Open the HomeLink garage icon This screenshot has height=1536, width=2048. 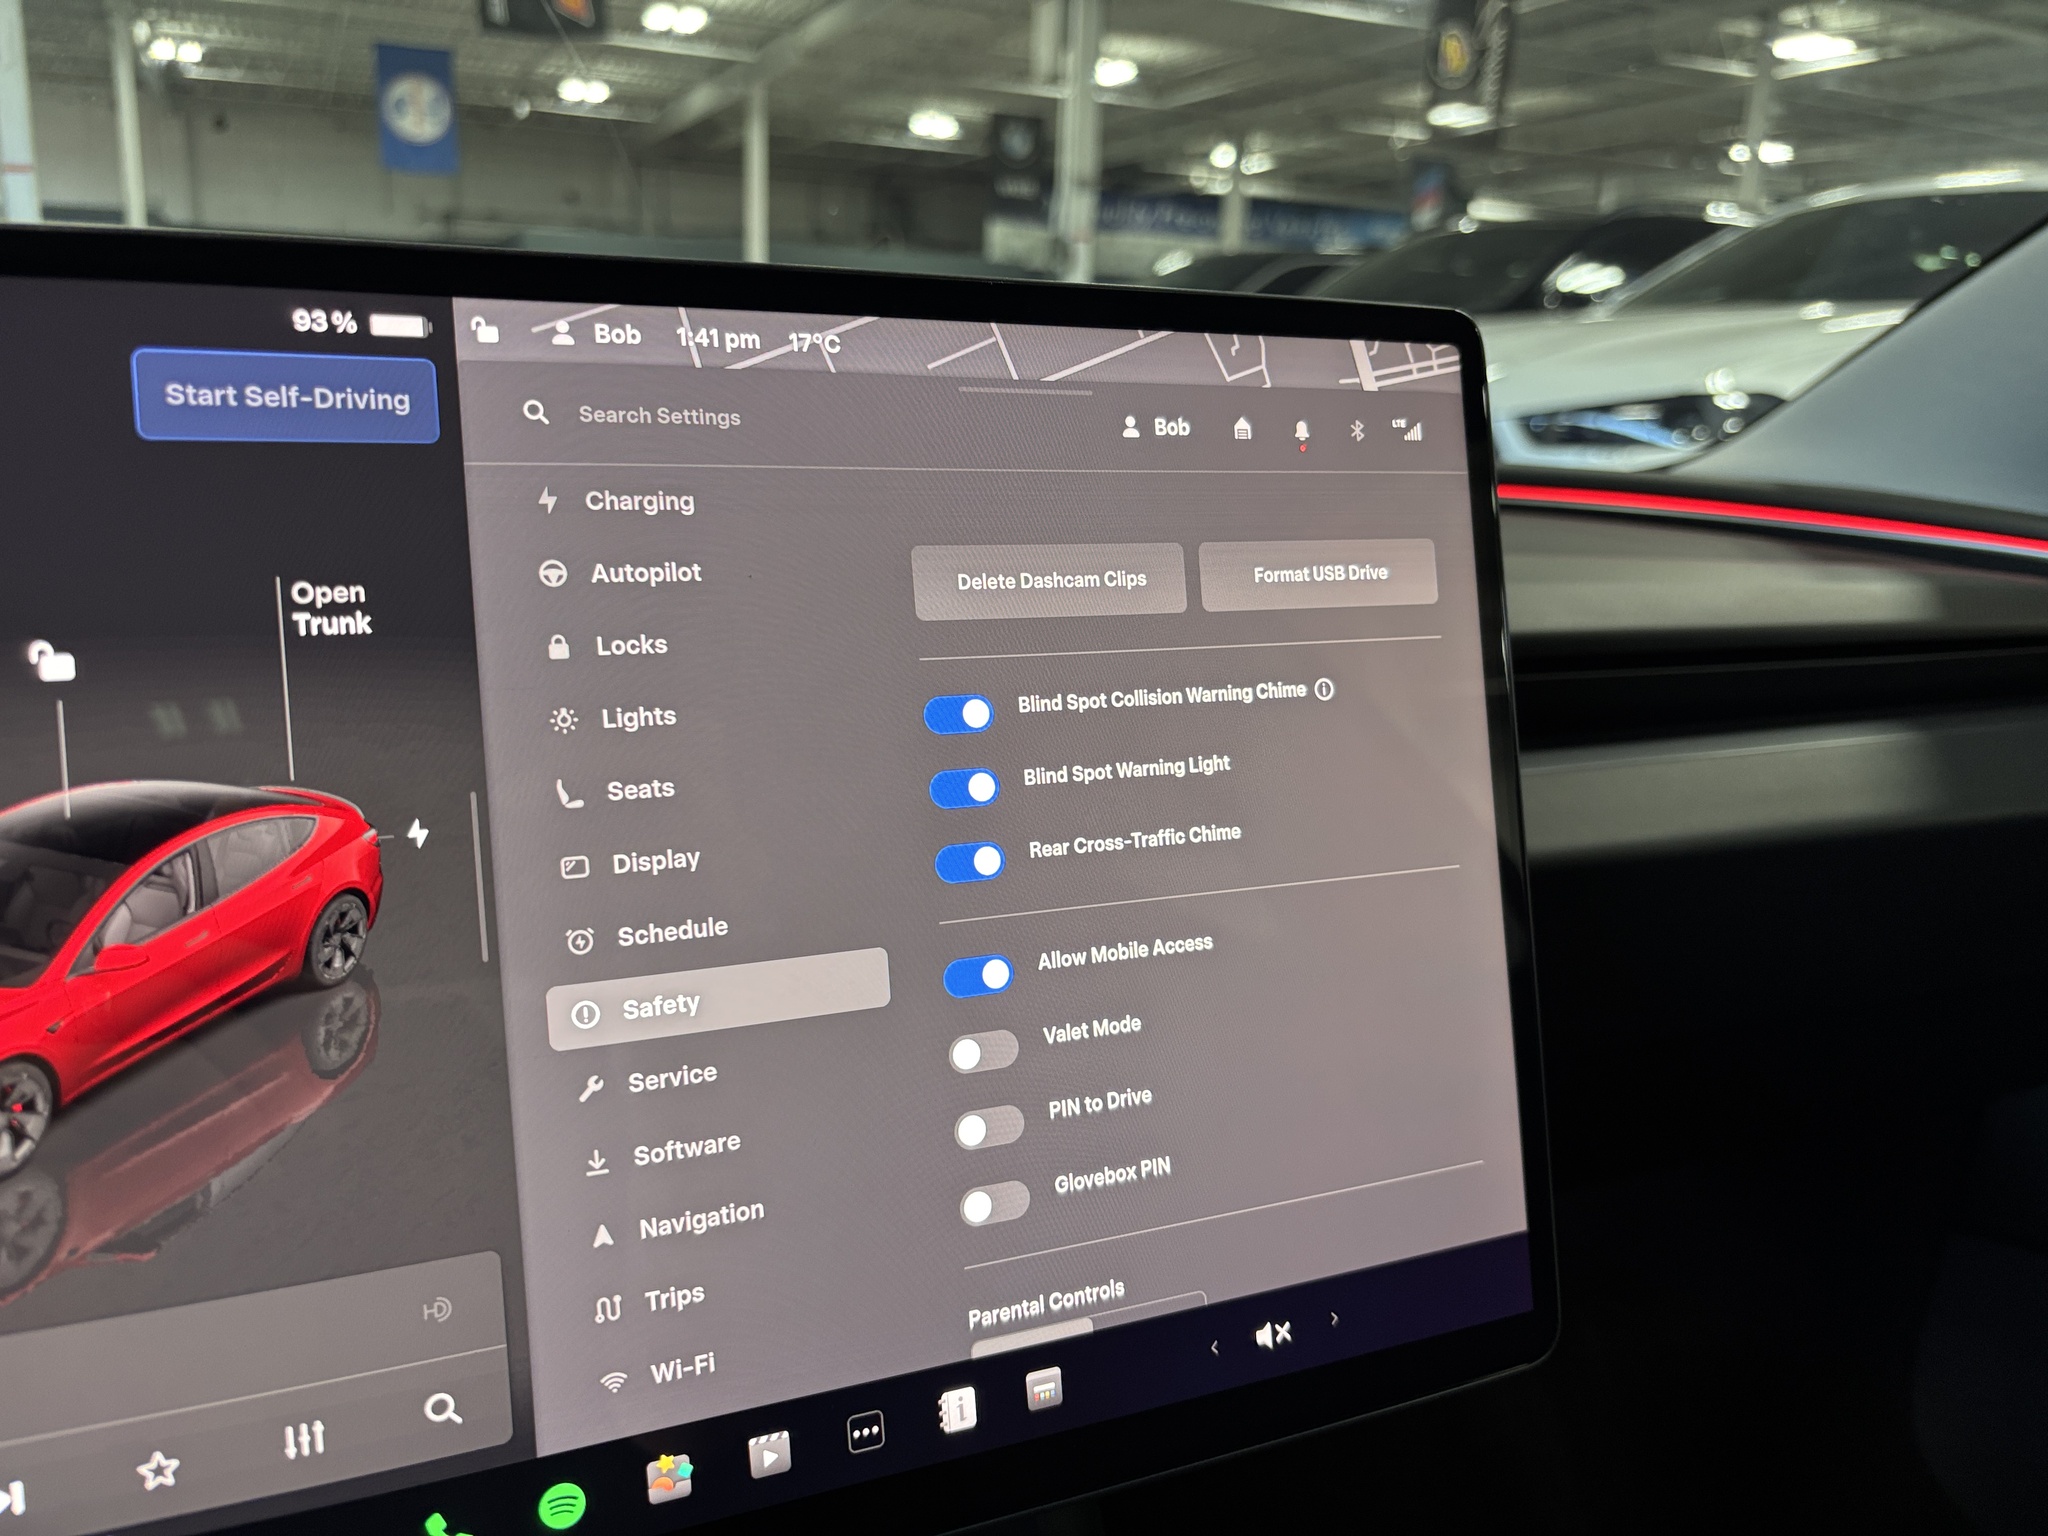[x=1242, y=429]
